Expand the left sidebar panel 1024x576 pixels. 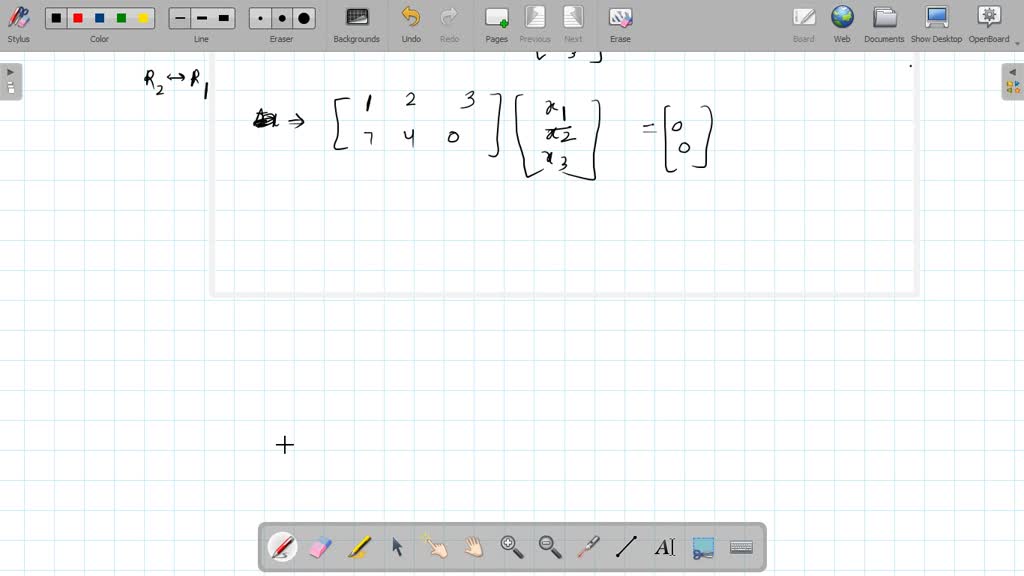(x=10, y=71)
